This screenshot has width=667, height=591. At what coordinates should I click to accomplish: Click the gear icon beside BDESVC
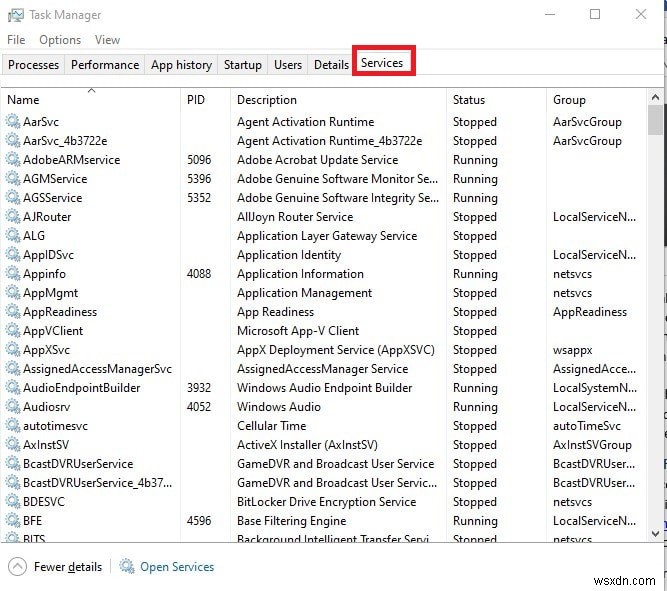[13, 502]
